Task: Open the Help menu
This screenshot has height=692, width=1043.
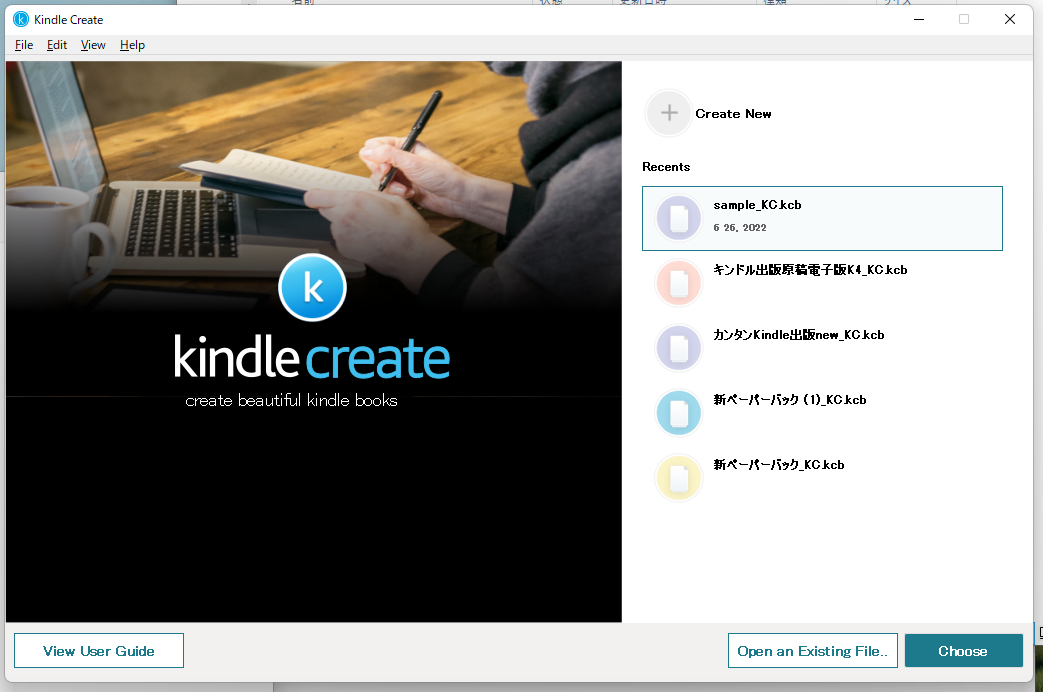Action: click(132, 45)
